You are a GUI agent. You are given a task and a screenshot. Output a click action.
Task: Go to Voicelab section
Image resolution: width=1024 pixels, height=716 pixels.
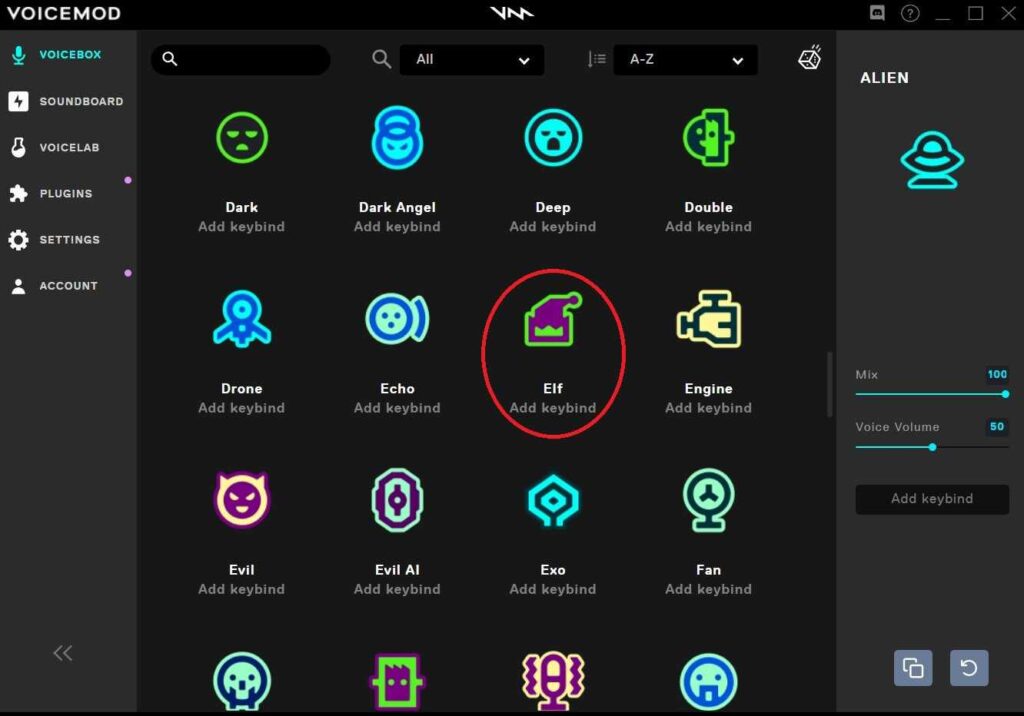pos(68,147)
